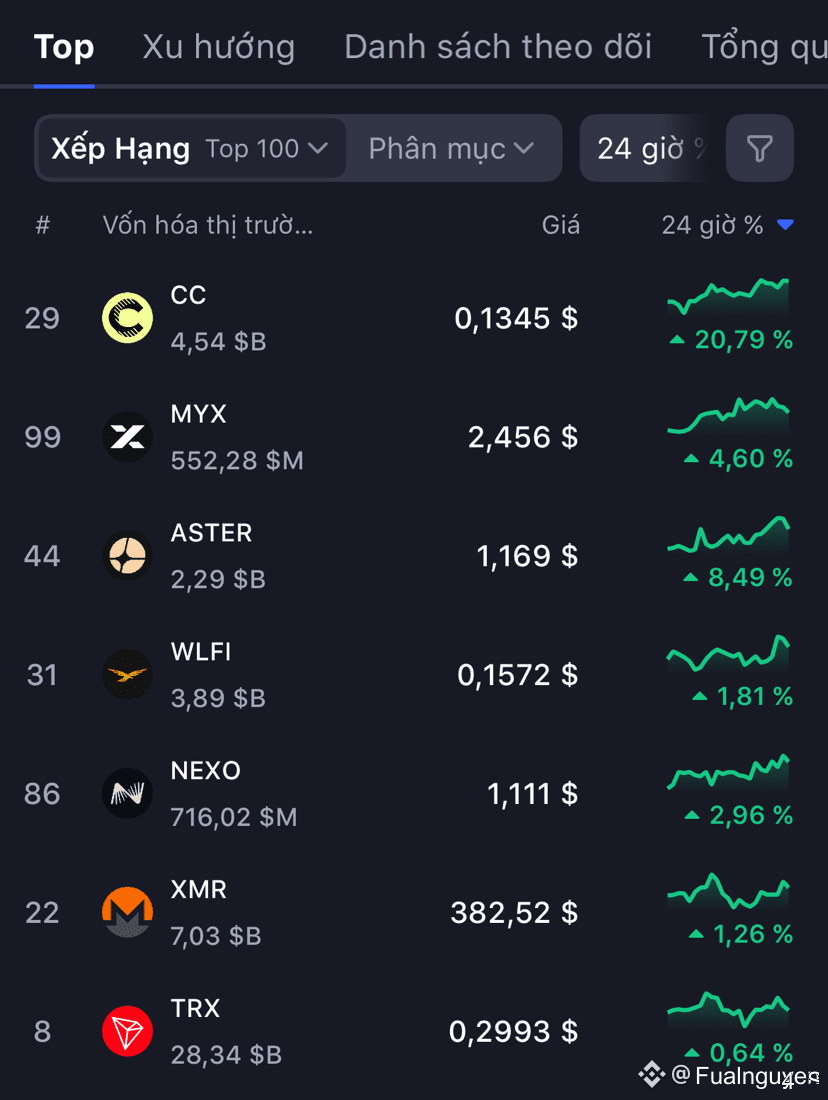
Task: Select the MYX ticker name
Action: coord(199,414)
